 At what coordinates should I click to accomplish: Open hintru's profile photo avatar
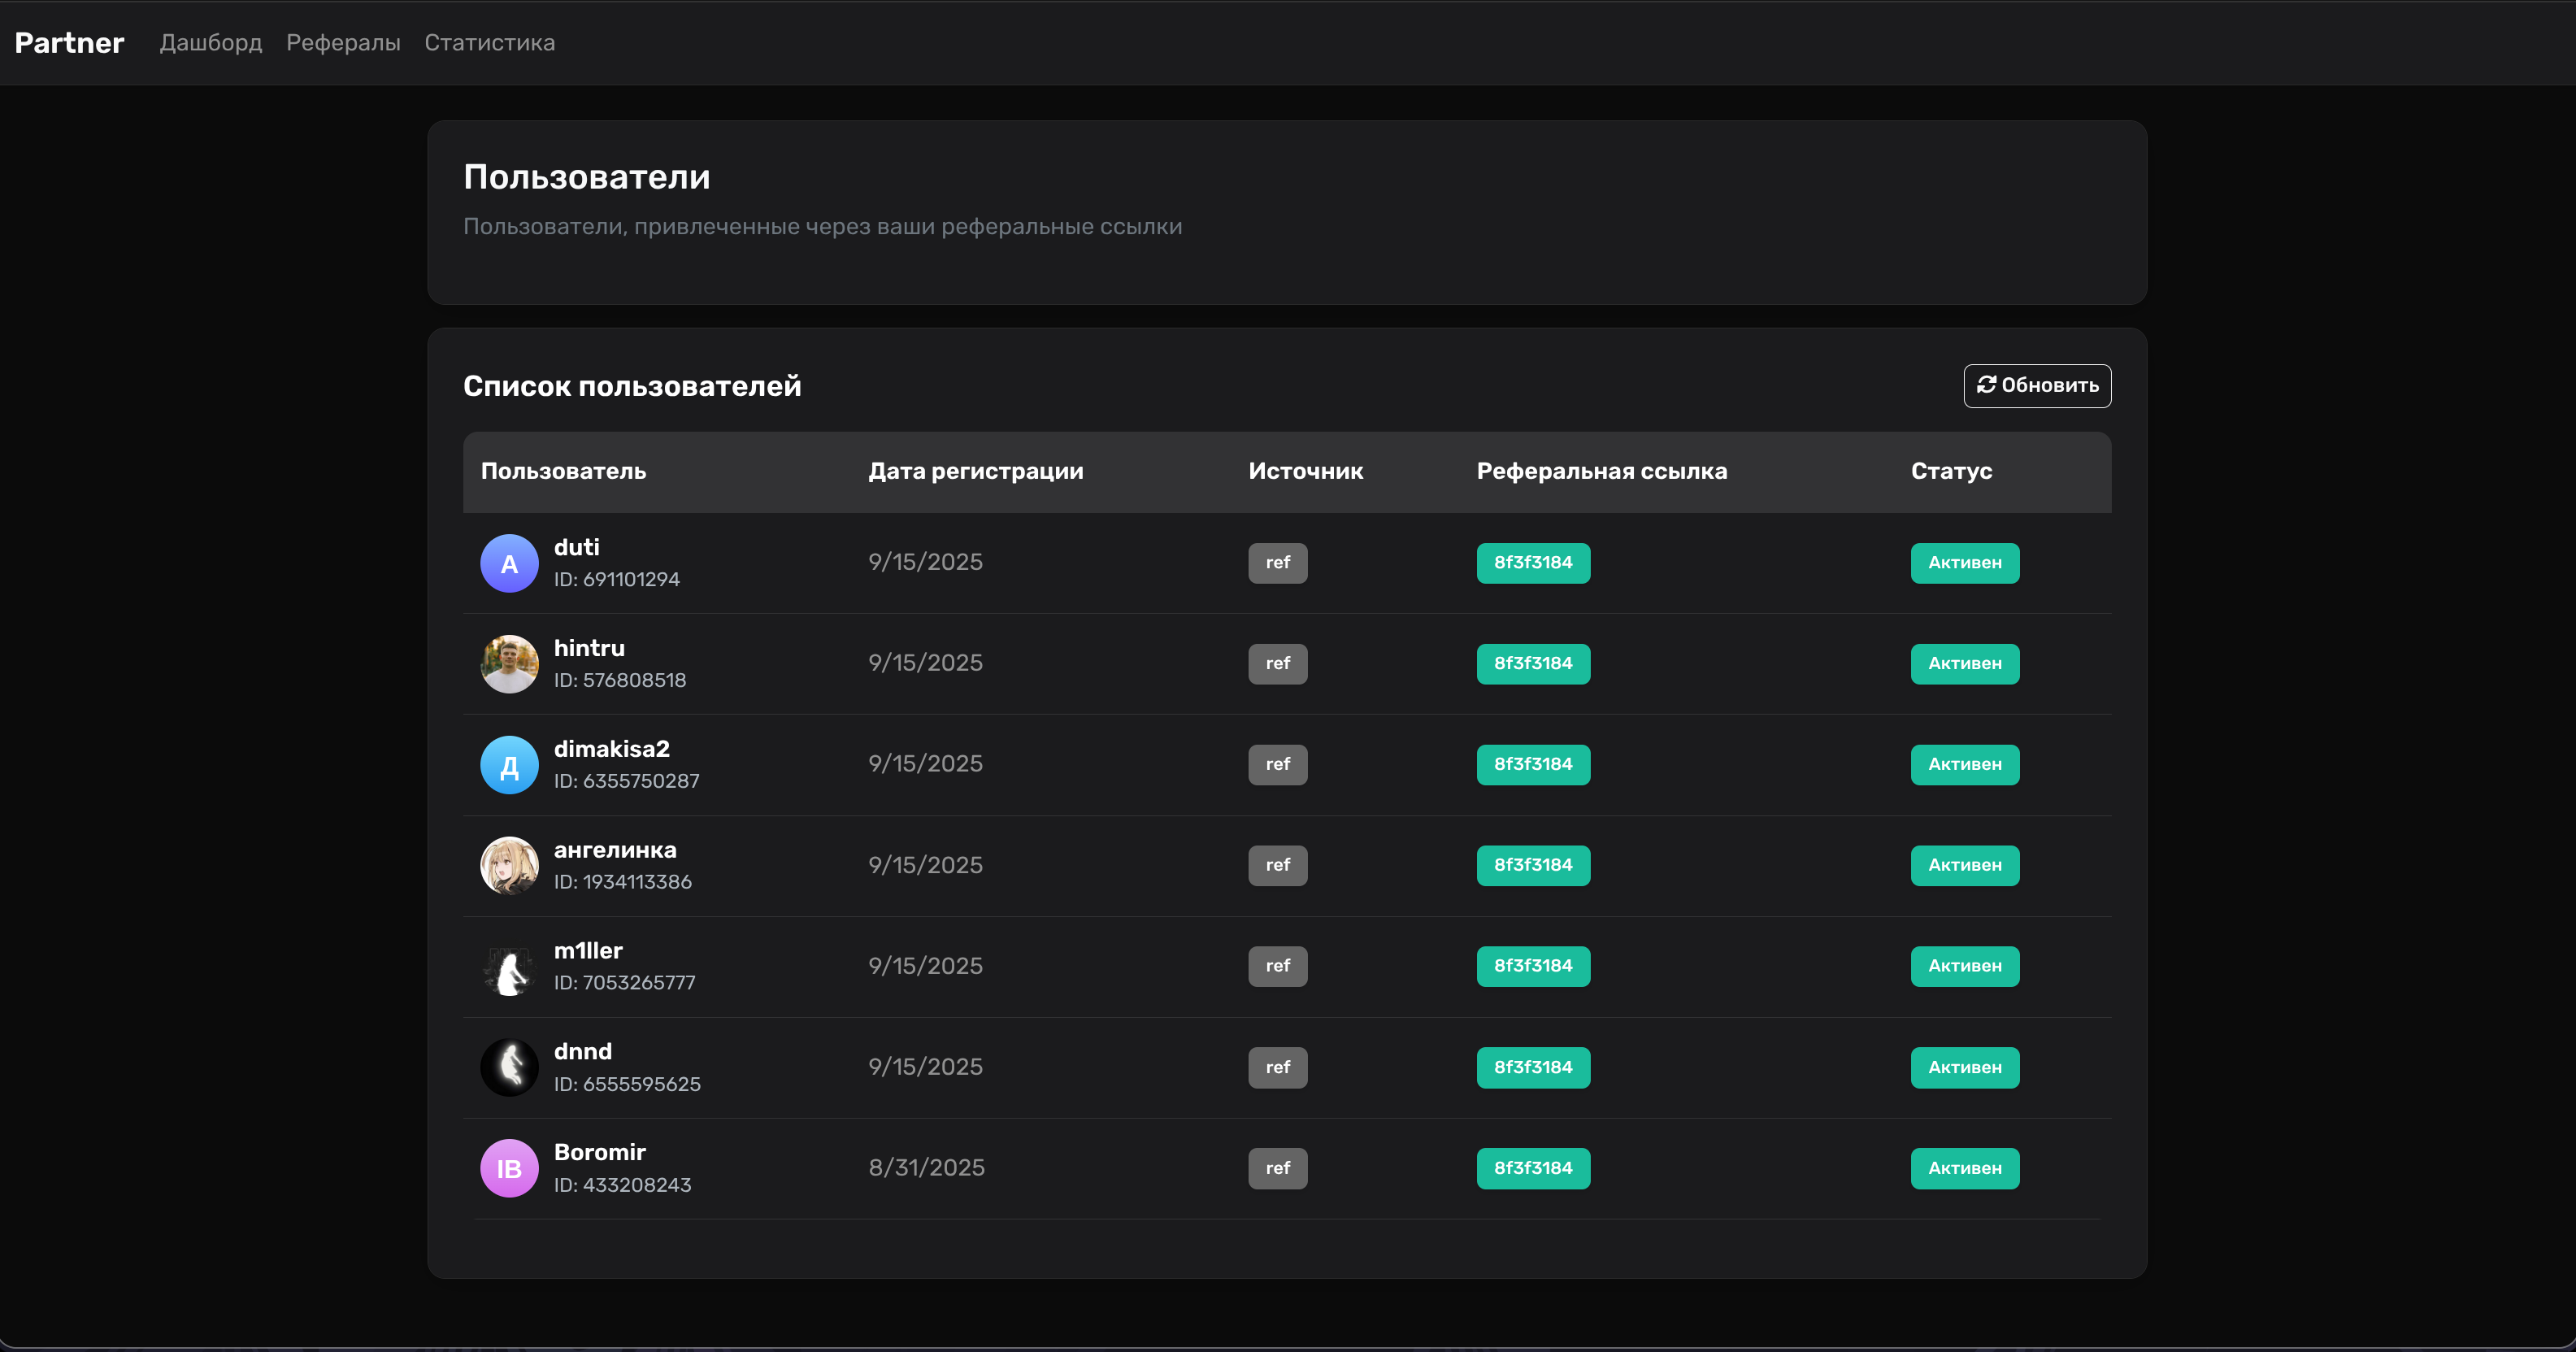(x=509, y=664)
